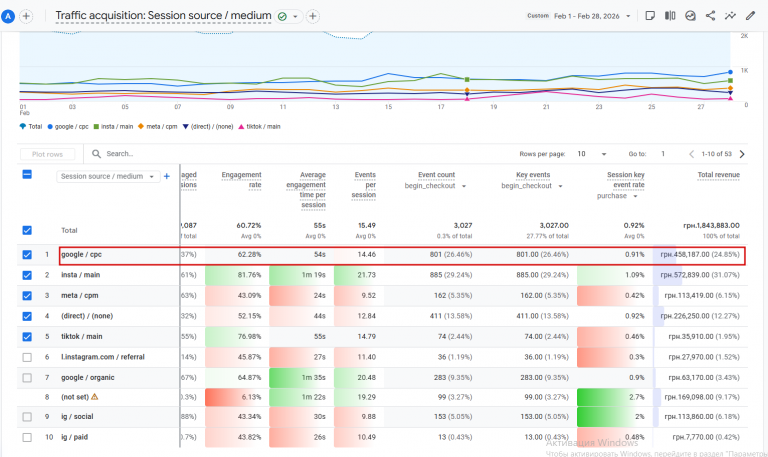Click the google / cpc row label
The height and width of the screenshot is (457, 768).
pyautogui.click(x=81, y=255)
